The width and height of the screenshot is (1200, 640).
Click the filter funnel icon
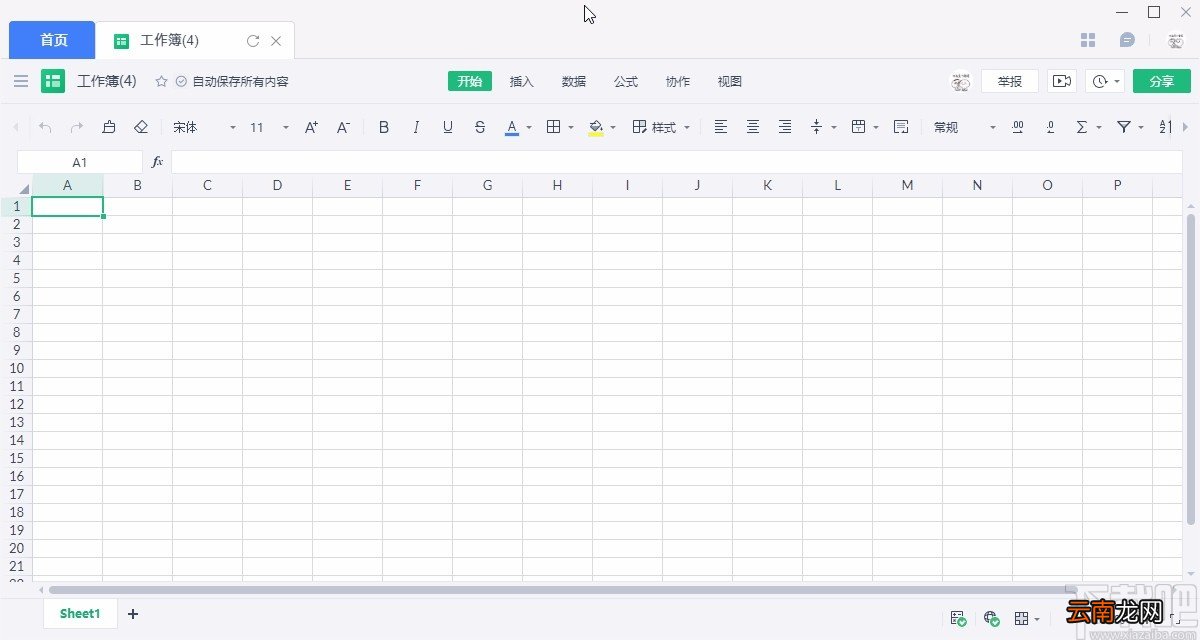pos(1124,127)
